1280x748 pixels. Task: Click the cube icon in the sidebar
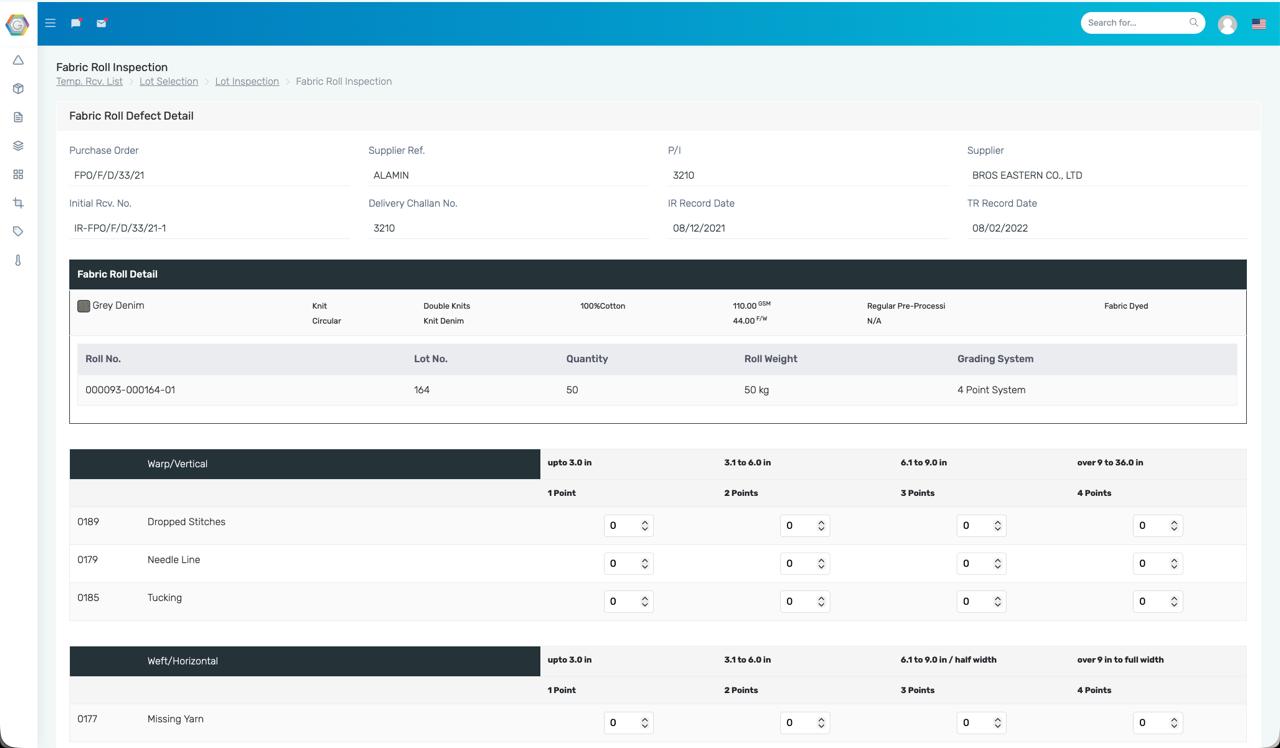18,89
